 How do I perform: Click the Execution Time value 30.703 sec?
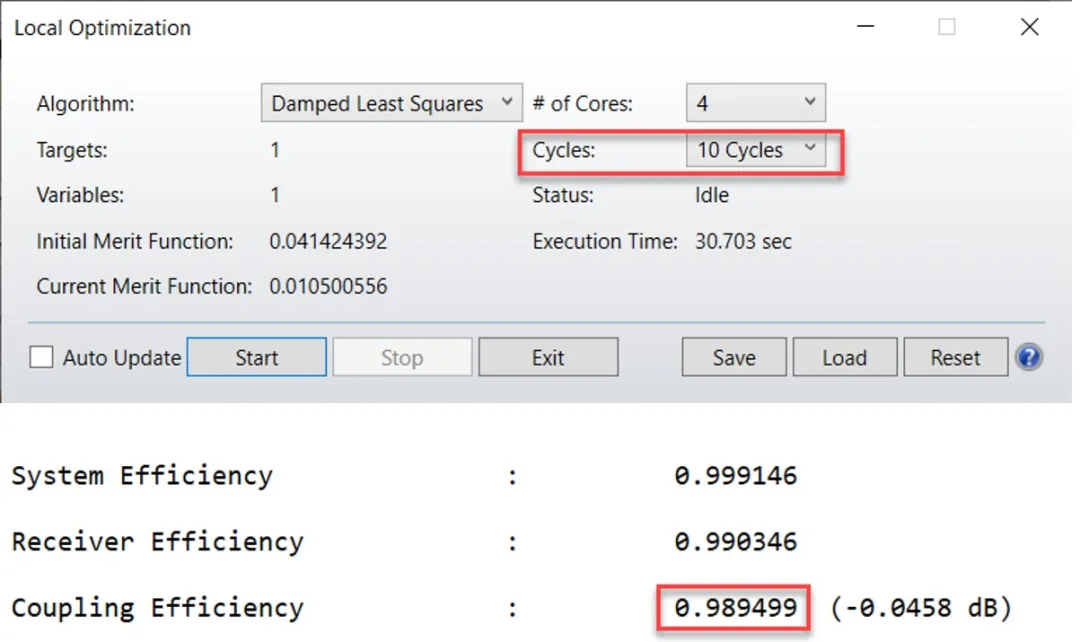coord(743,241)
